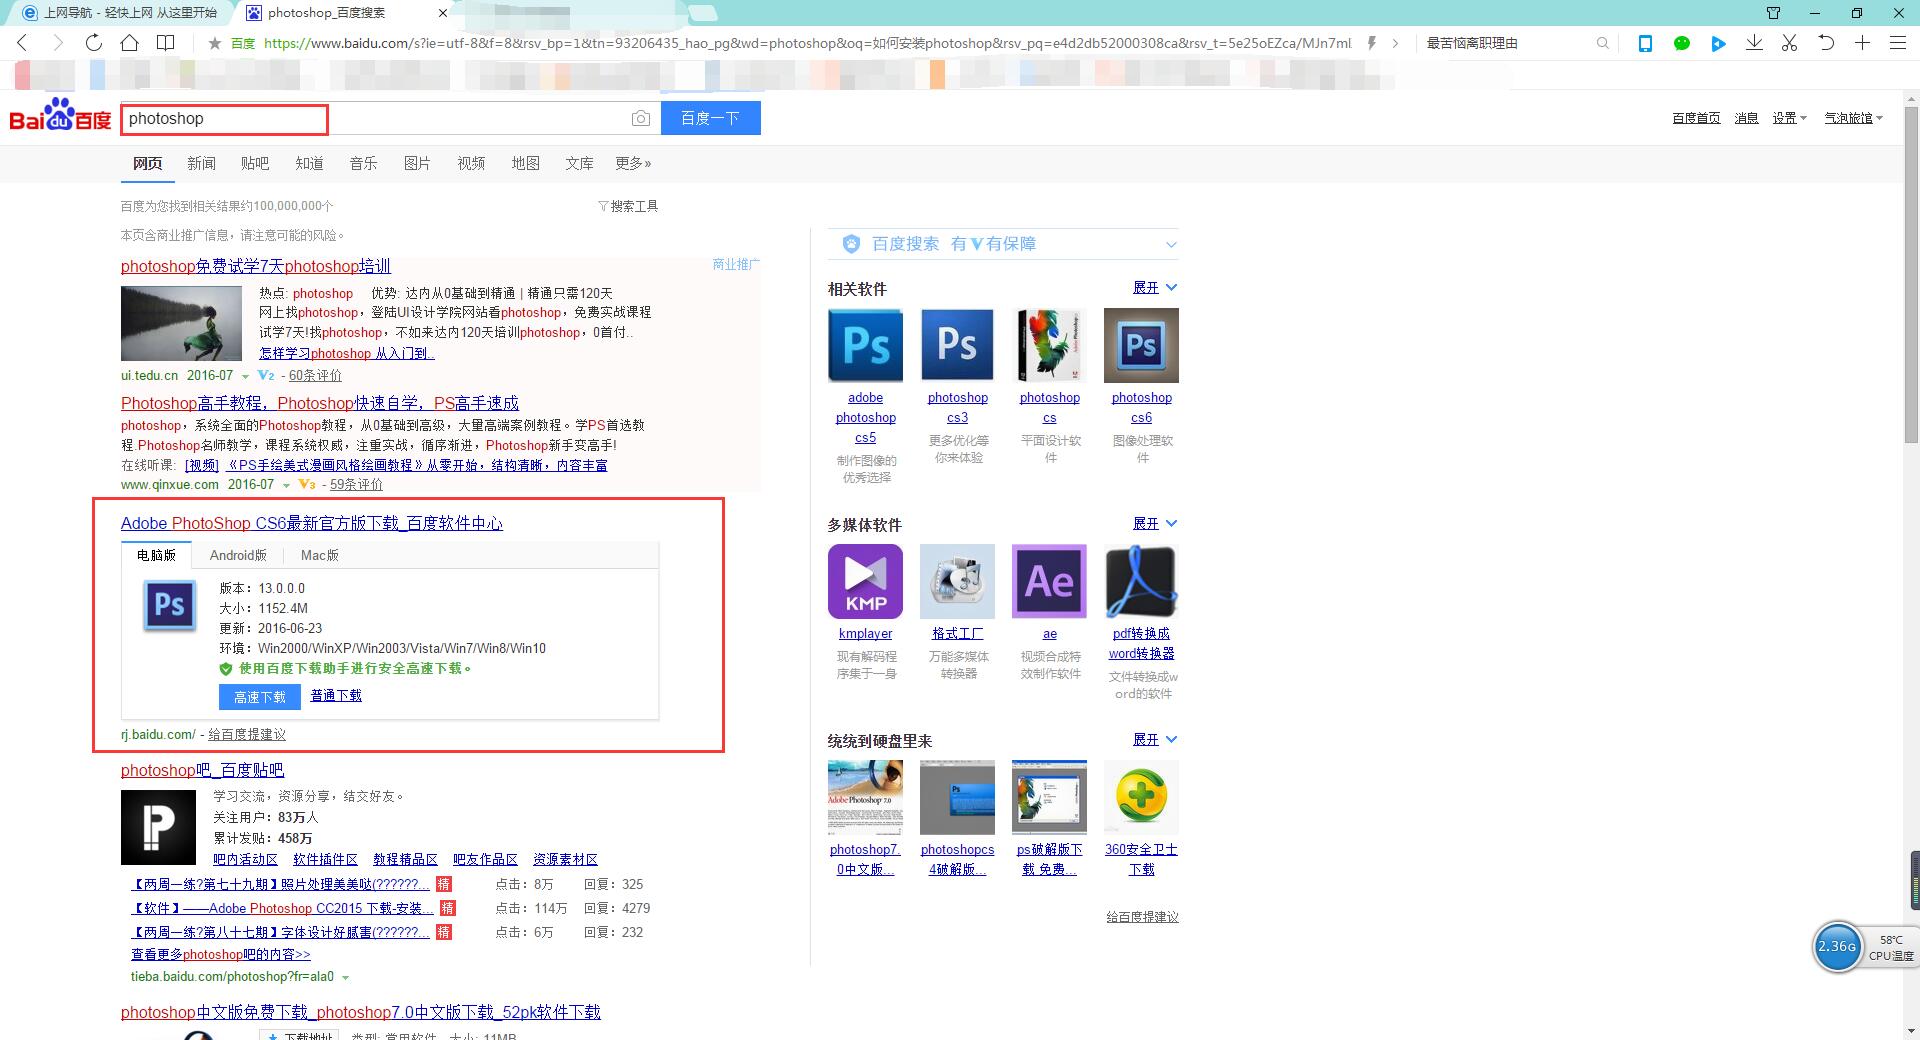Open adobe photoshop cs5 software icon
This screenshot has height=1040, width=1920.
865,346
